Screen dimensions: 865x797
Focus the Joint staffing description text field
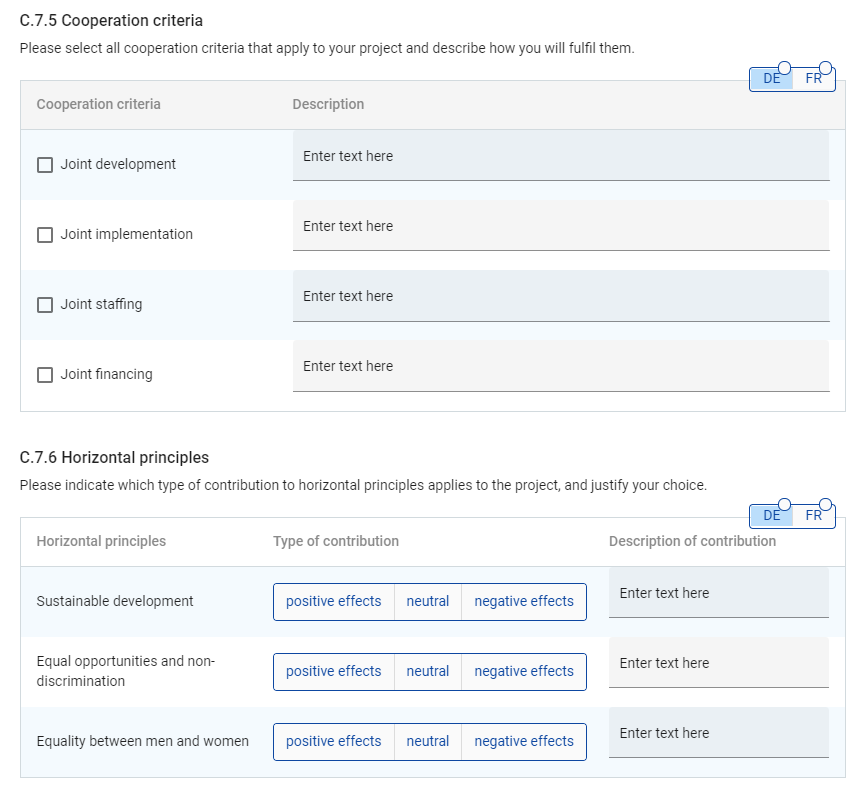click(x=560, y=297)
